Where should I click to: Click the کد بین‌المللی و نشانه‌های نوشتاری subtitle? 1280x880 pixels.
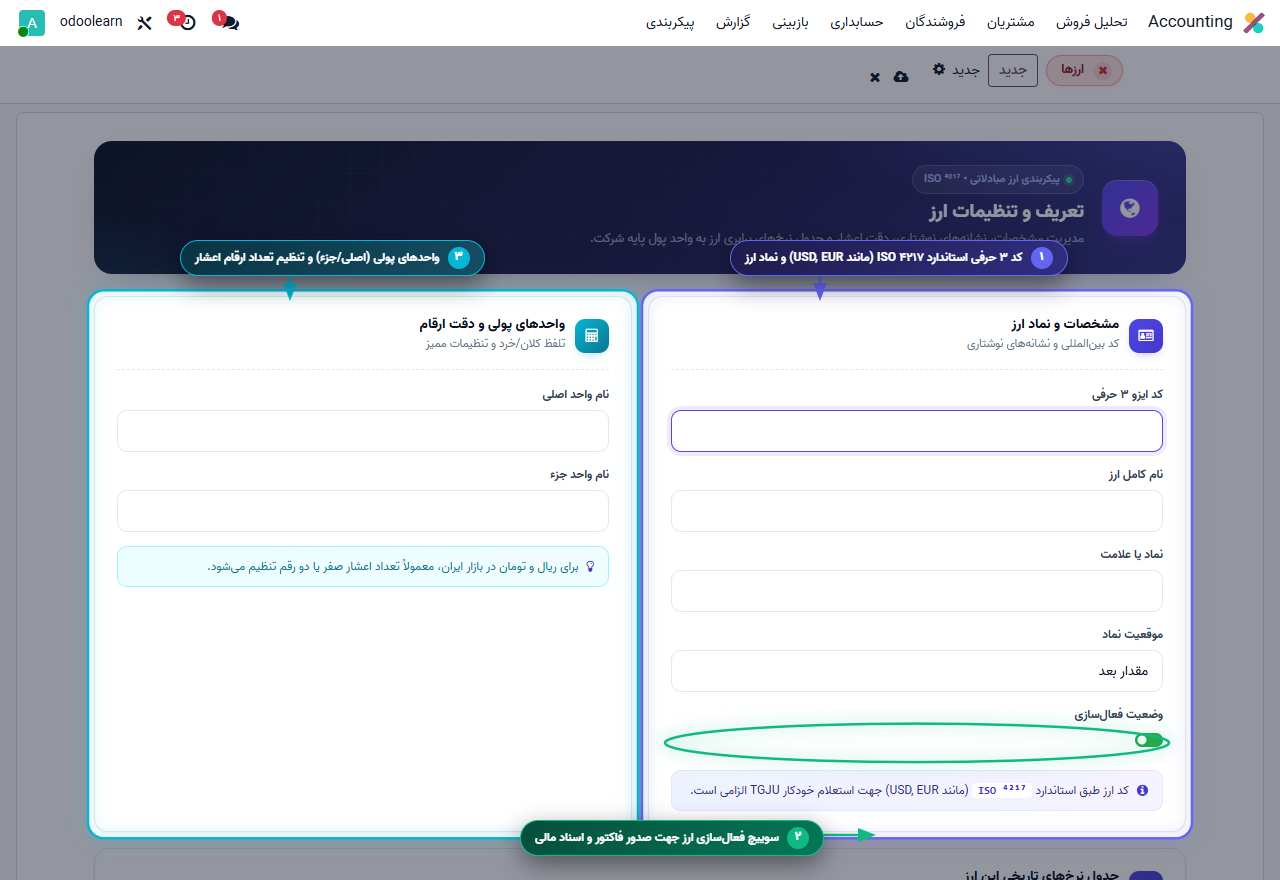tap(1043, 344)
